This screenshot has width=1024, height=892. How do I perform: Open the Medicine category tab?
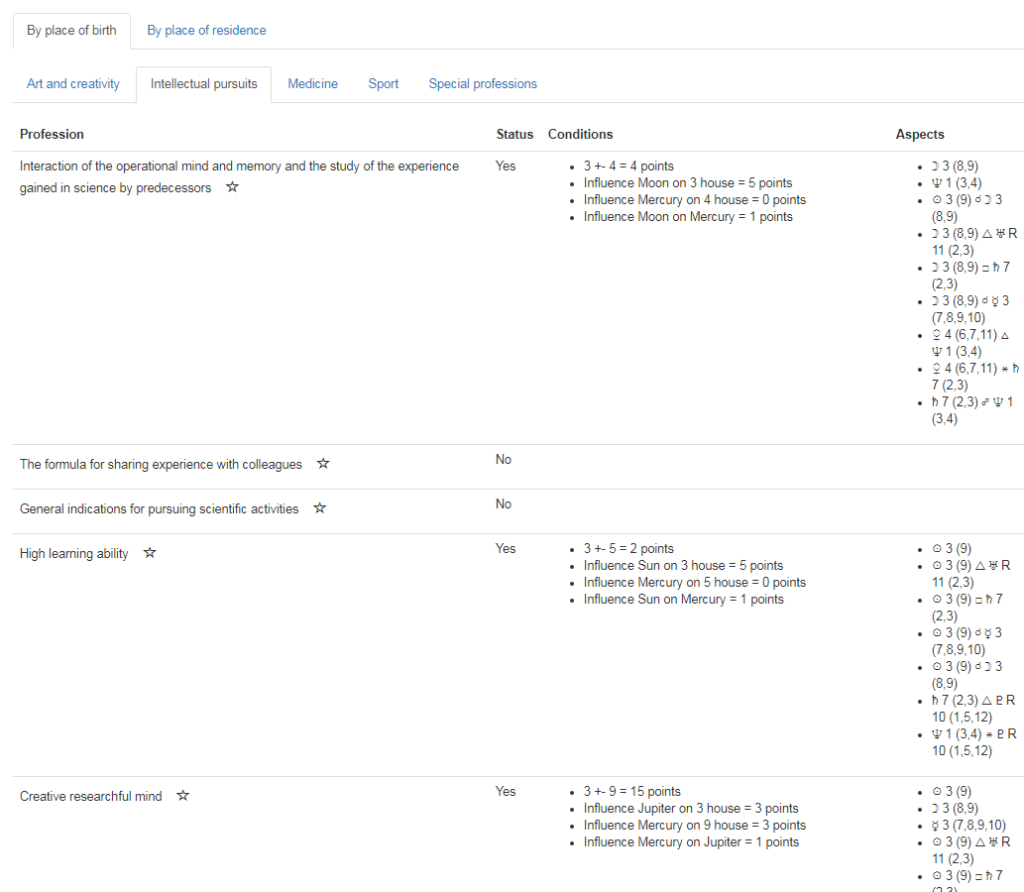click(313, 84)
